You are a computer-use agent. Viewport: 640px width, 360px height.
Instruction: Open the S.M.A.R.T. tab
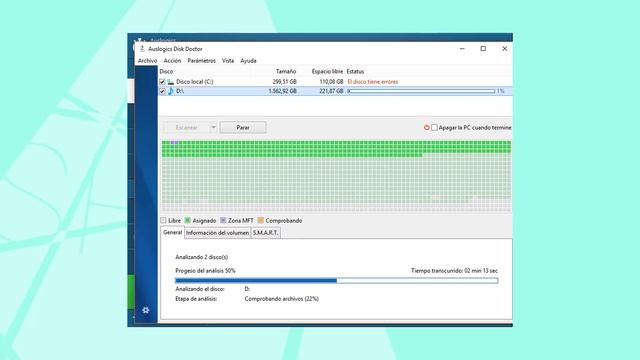[x=265, y=233]
